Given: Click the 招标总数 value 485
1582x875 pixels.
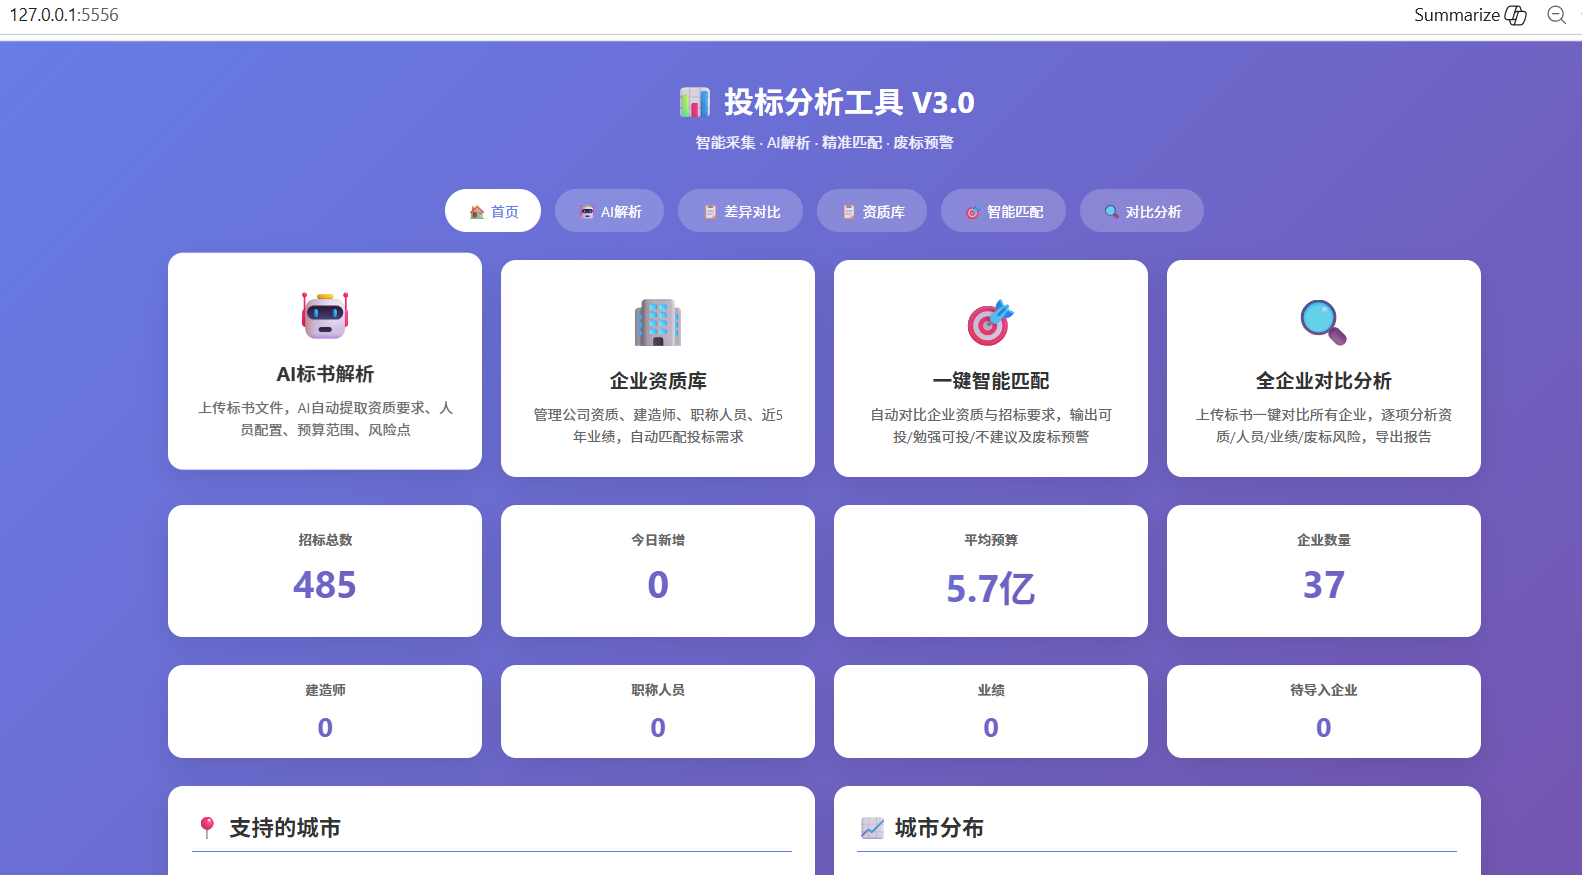Looking at the screenshot, I should coord(325,585).
